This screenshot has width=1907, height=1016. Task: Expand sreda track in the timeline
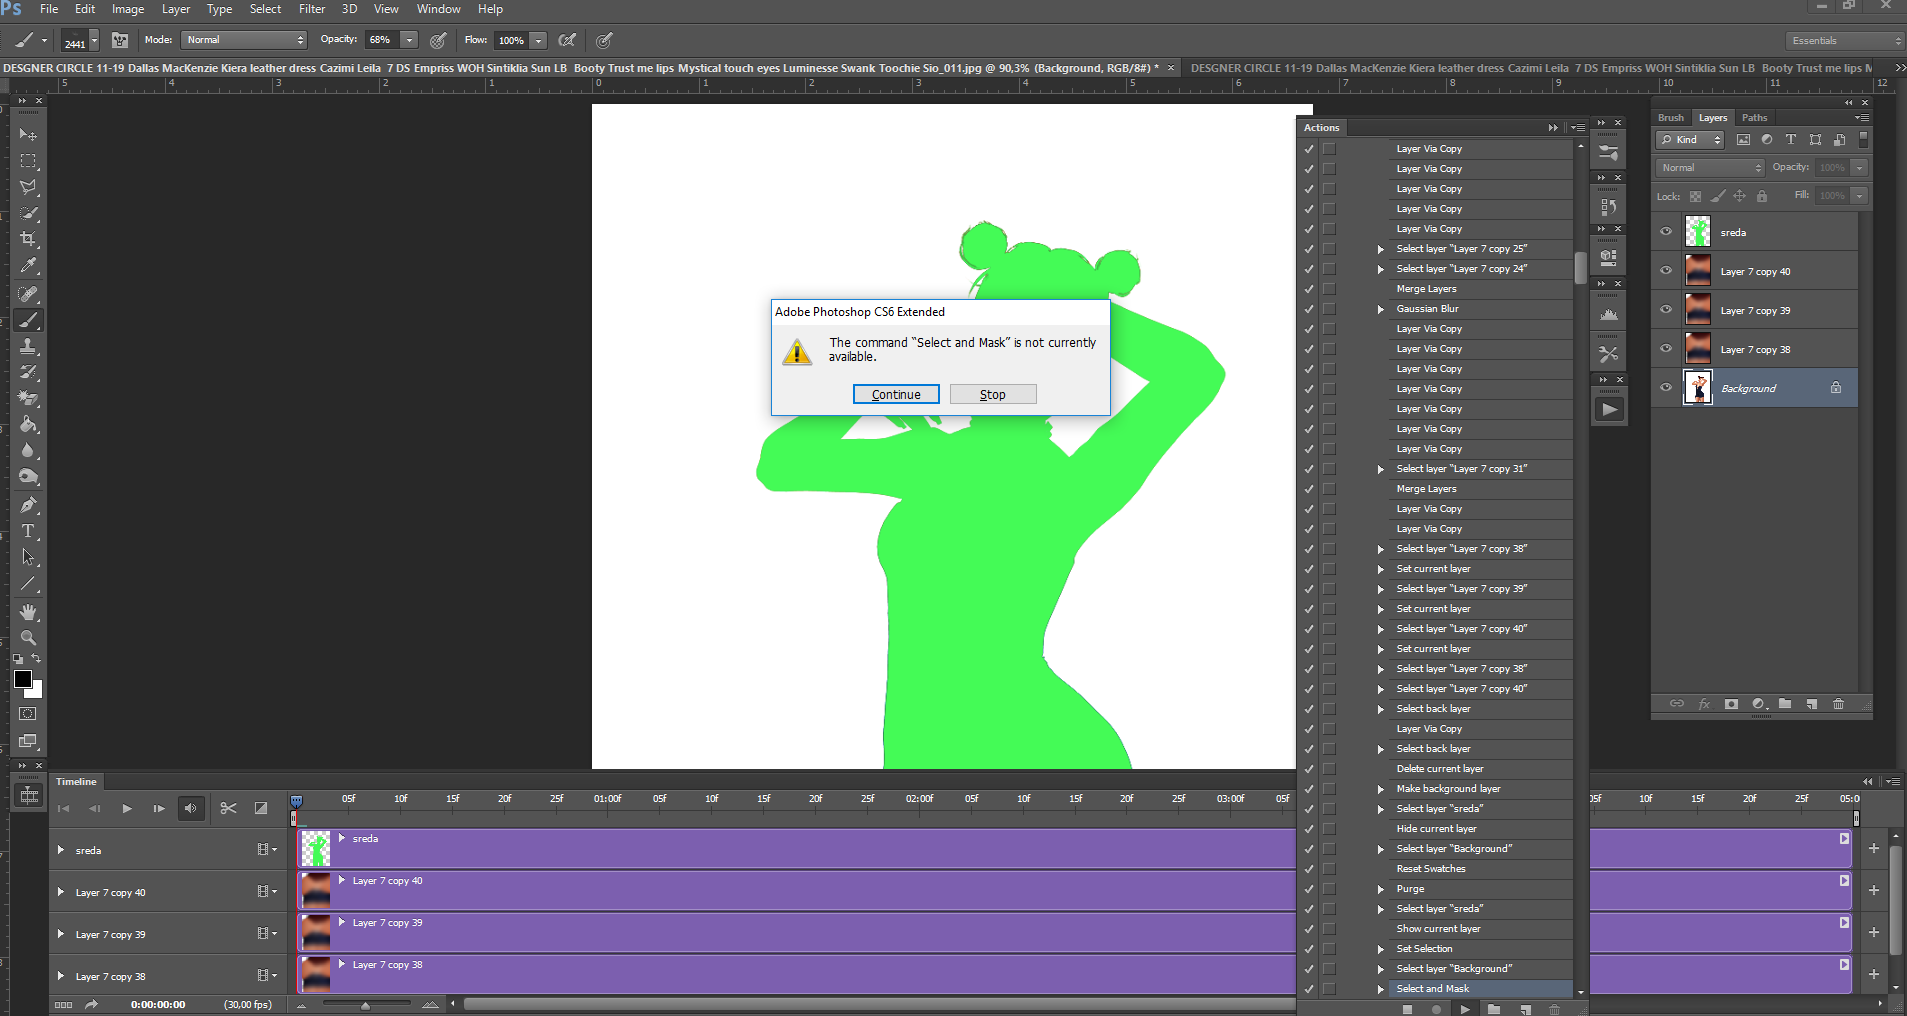[x=61, y=850]
